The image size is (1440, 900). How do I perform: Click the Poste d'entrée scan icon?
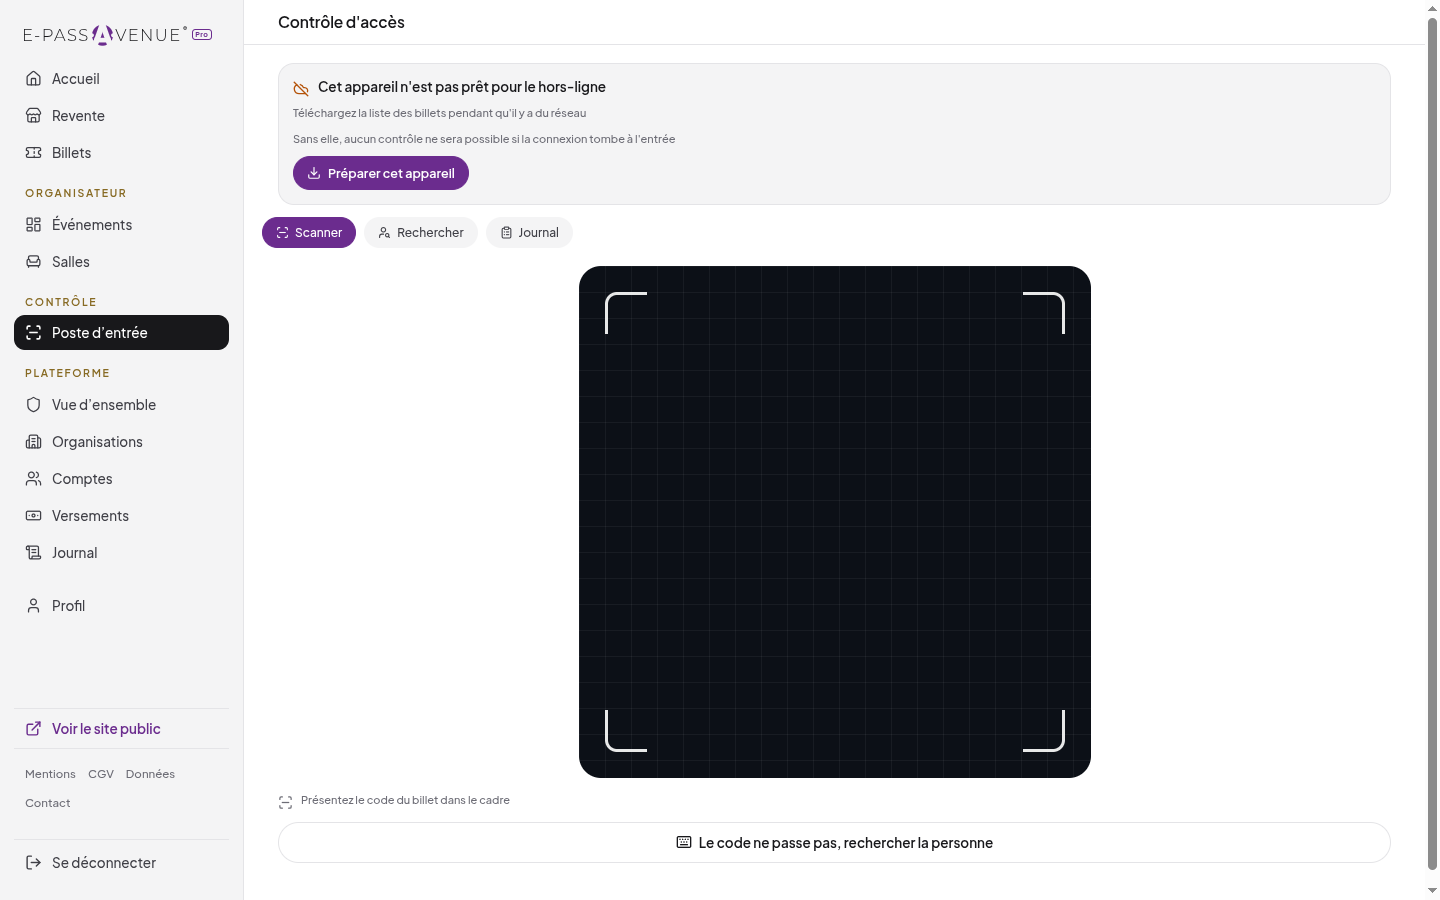(x=34, y=333)
